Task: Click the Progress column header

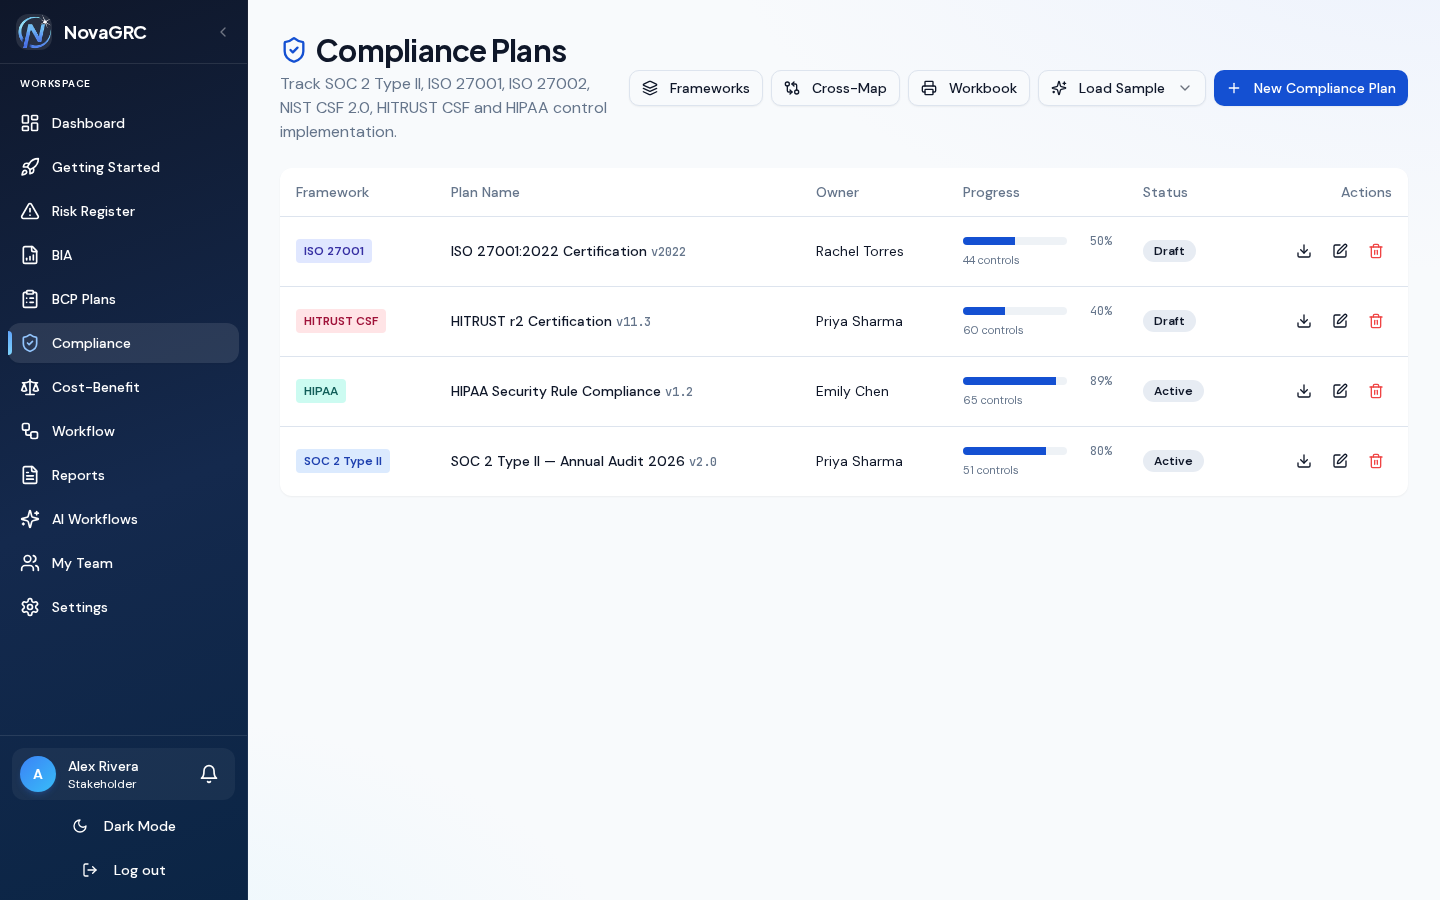Action: click(x=991, y=192)
